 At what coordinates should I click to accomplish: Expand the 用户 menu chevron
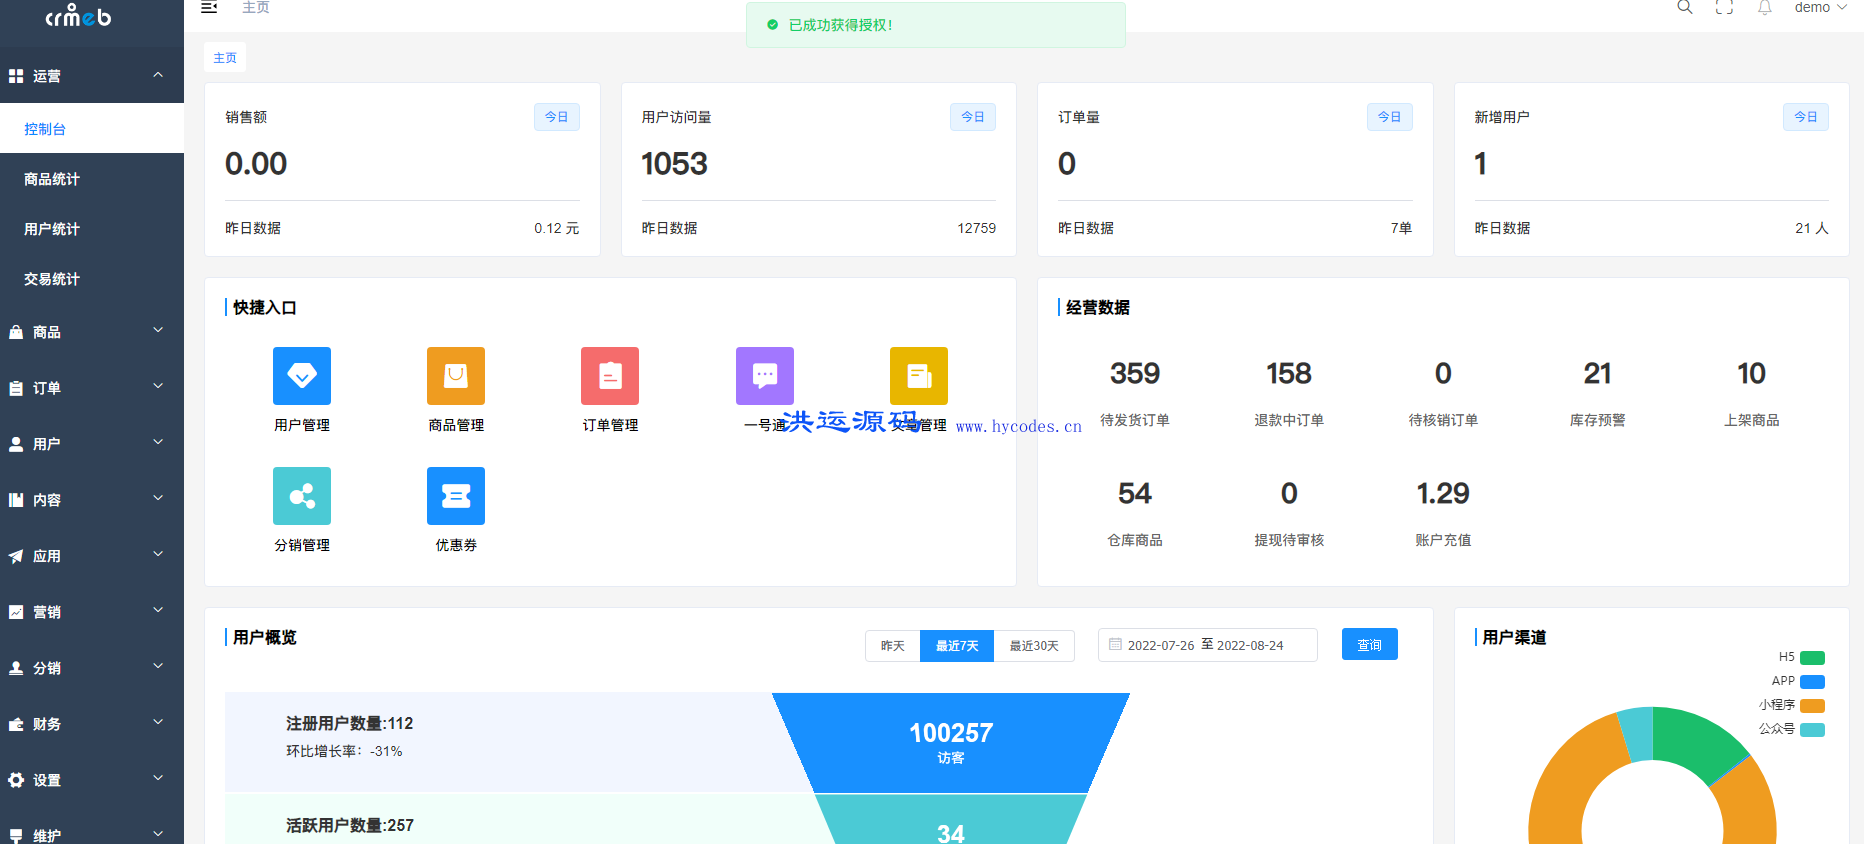pos(158,442)
